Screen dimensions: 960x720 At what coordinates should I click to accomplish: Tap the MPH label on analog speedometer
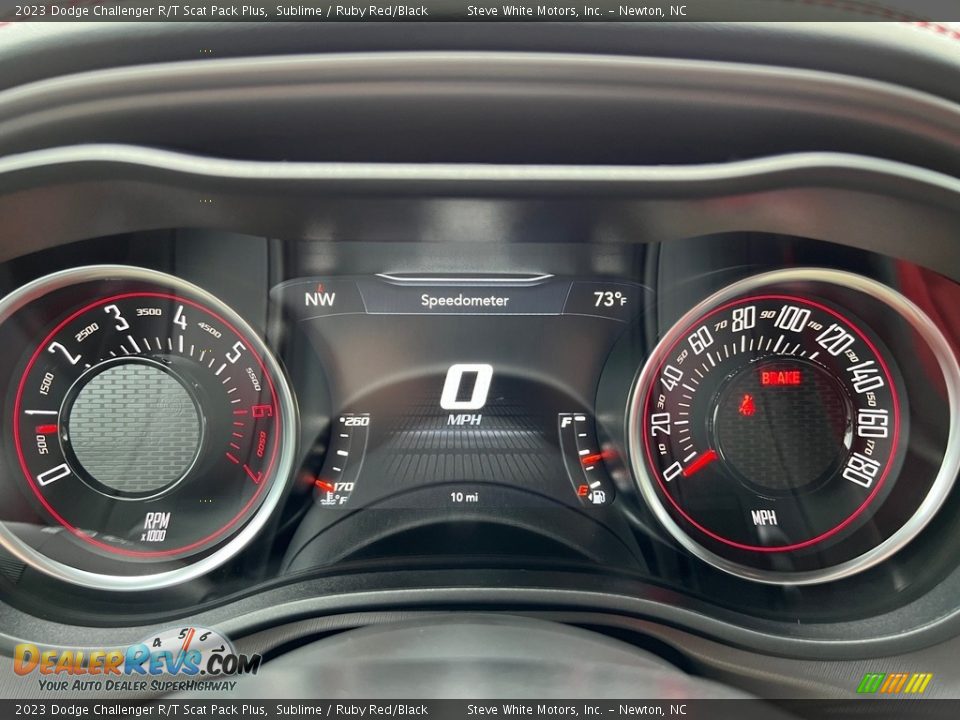pyautogui.click(x=764, y=518)
